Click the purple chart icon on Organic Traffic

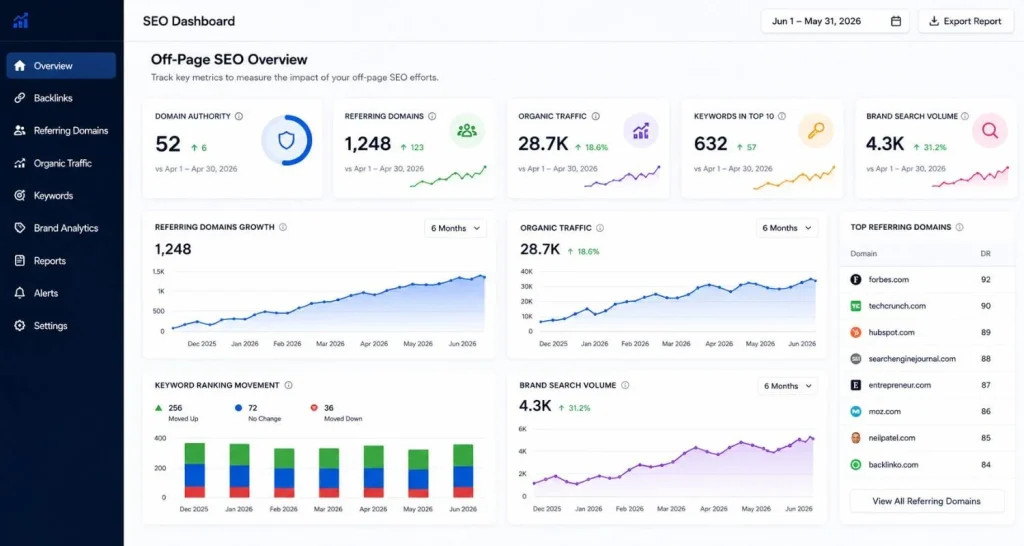click(x=641, y=131)
